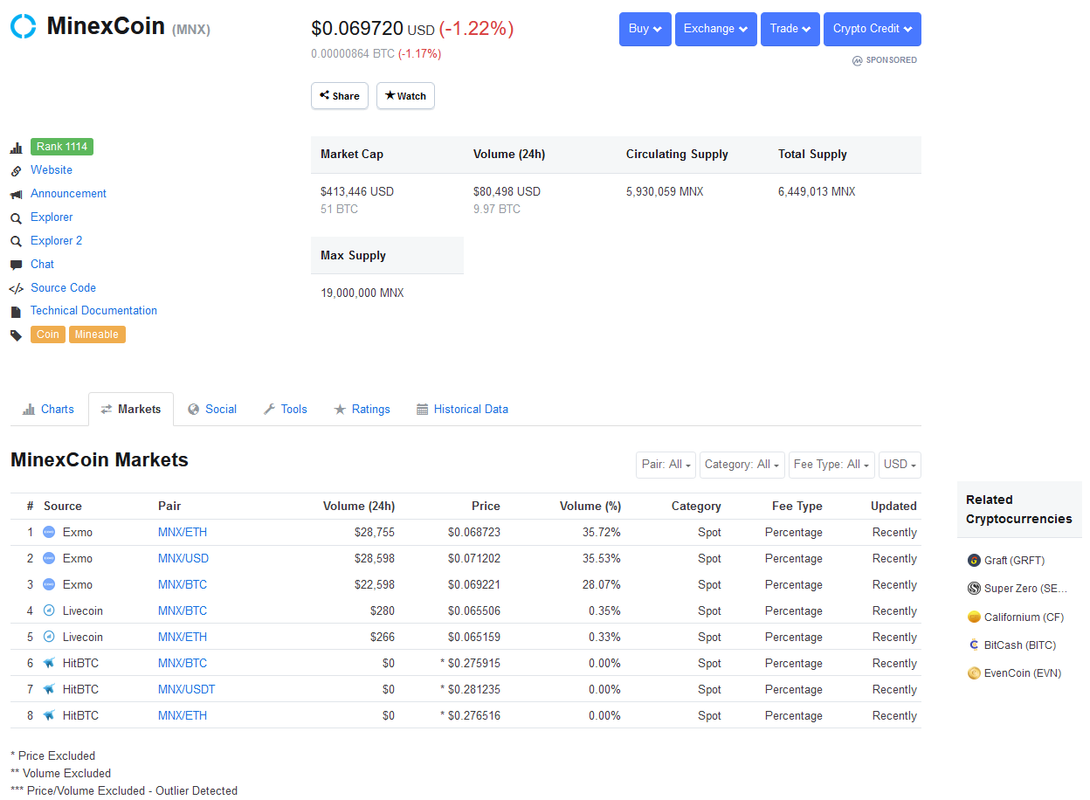
Task: Click the Share button
Action: pos(340,96)
